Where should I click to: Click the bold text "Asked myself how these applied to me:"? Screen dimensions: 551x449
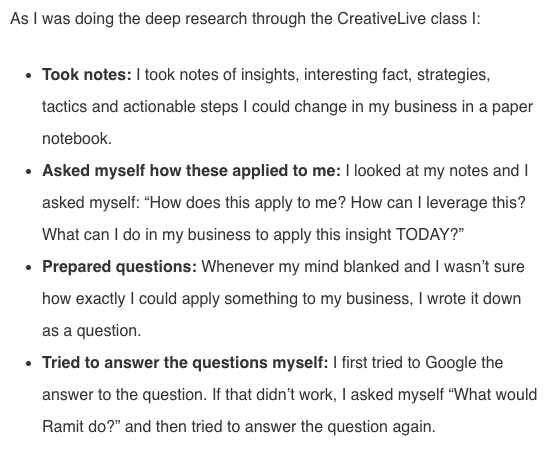[192, 171]
